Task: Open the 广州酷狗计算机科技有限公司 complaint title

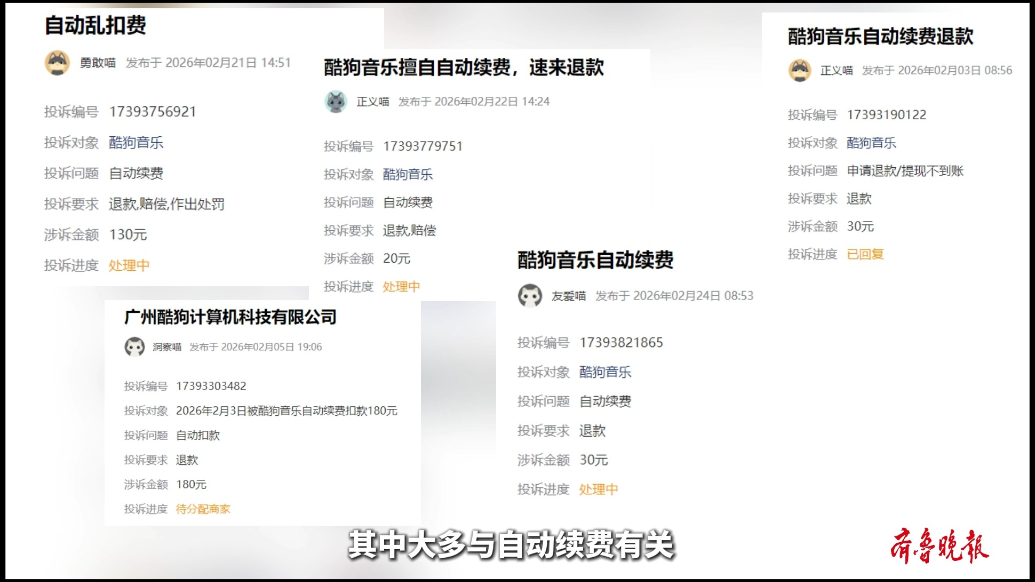Action: (230, 317)
